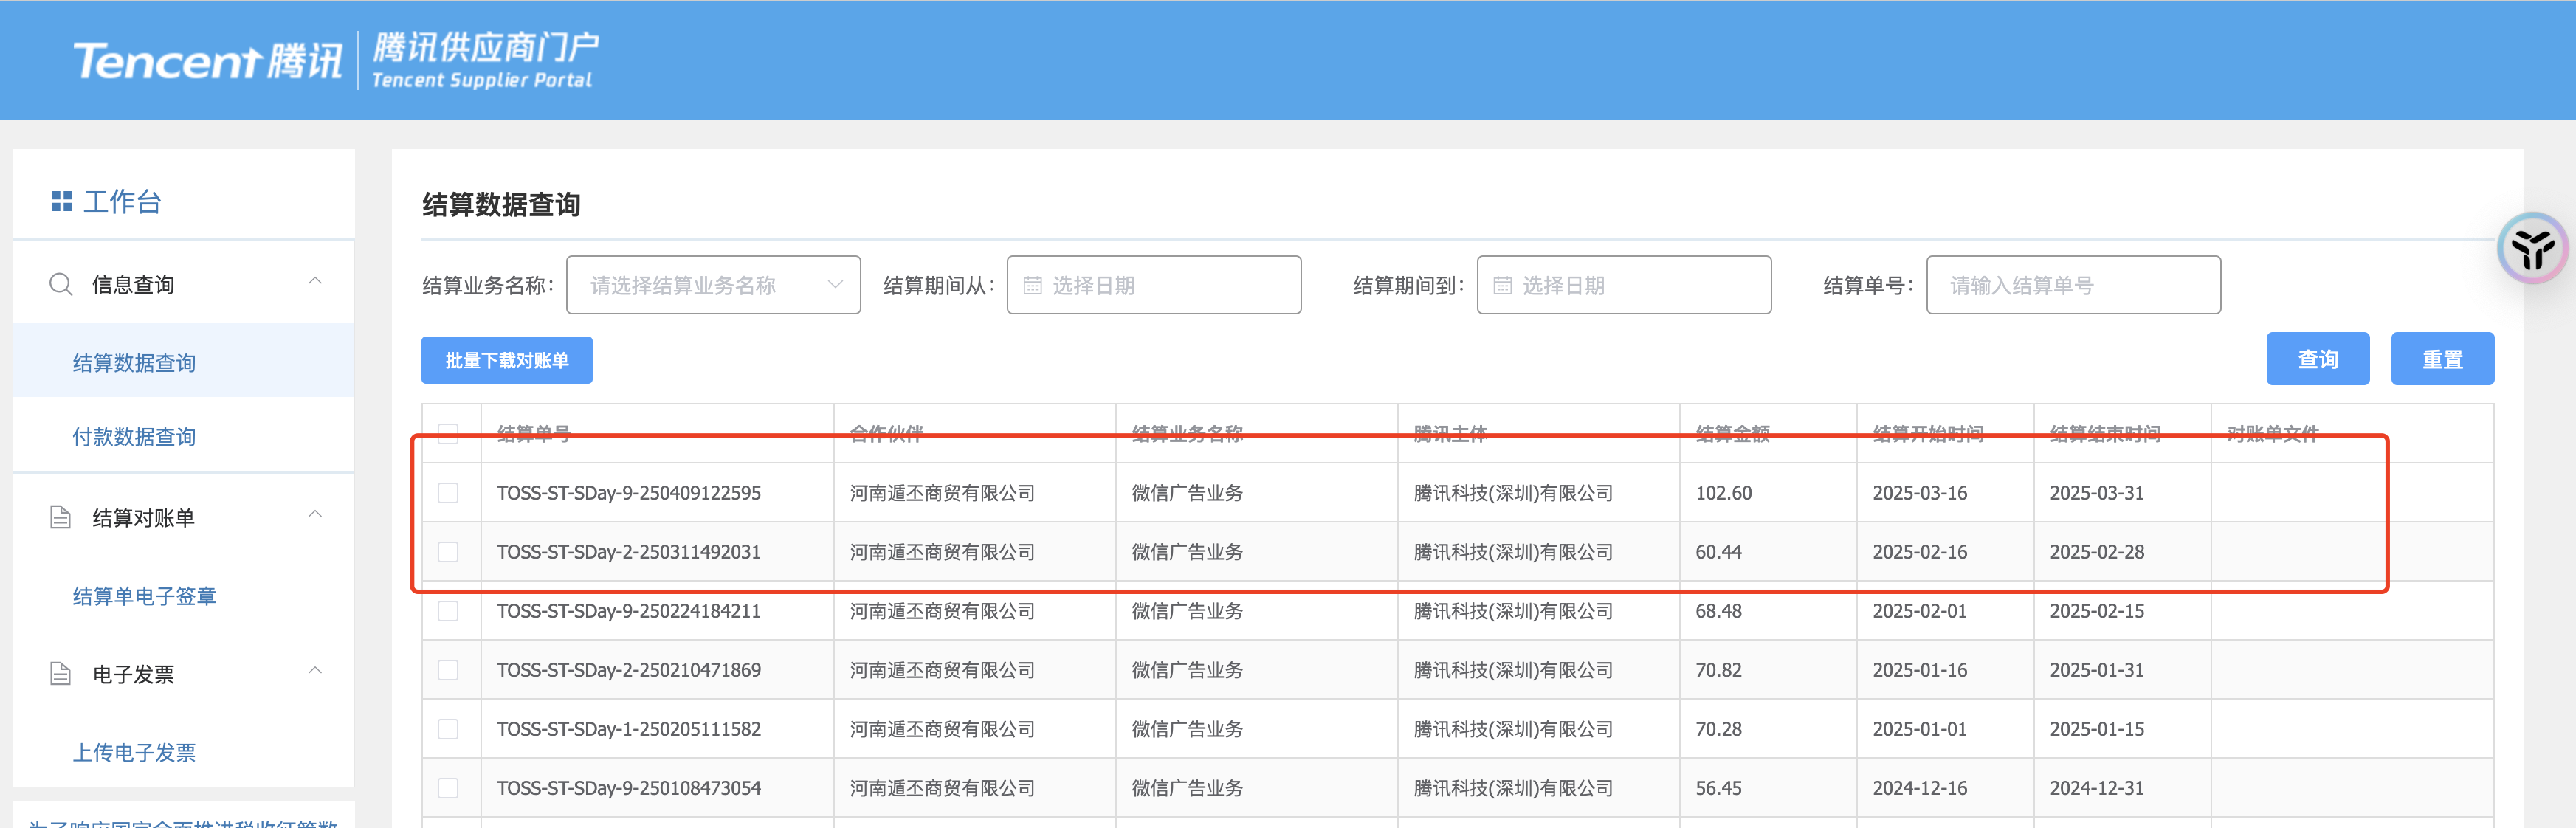Open the 结算业务名称 dropdown

[713, 285]
